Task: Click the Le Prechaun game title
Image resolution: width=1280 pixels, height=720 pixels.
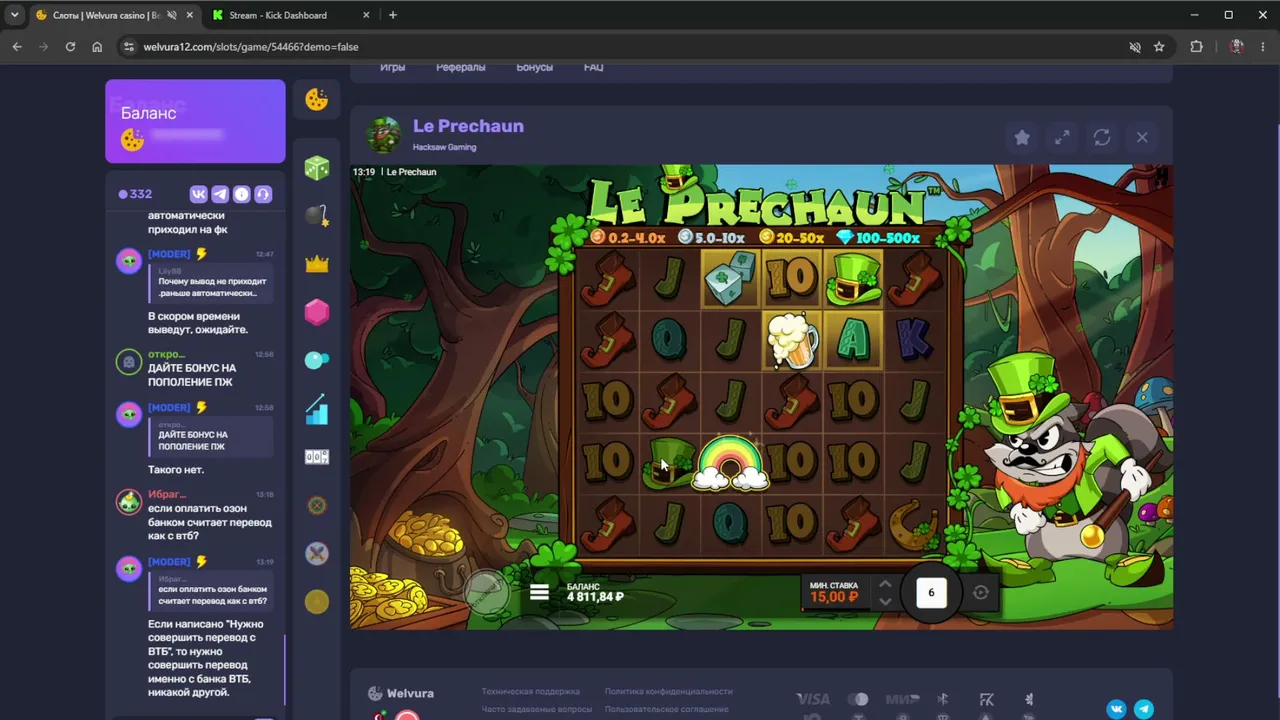Action: pyautogui.click(x=468, y=126)
